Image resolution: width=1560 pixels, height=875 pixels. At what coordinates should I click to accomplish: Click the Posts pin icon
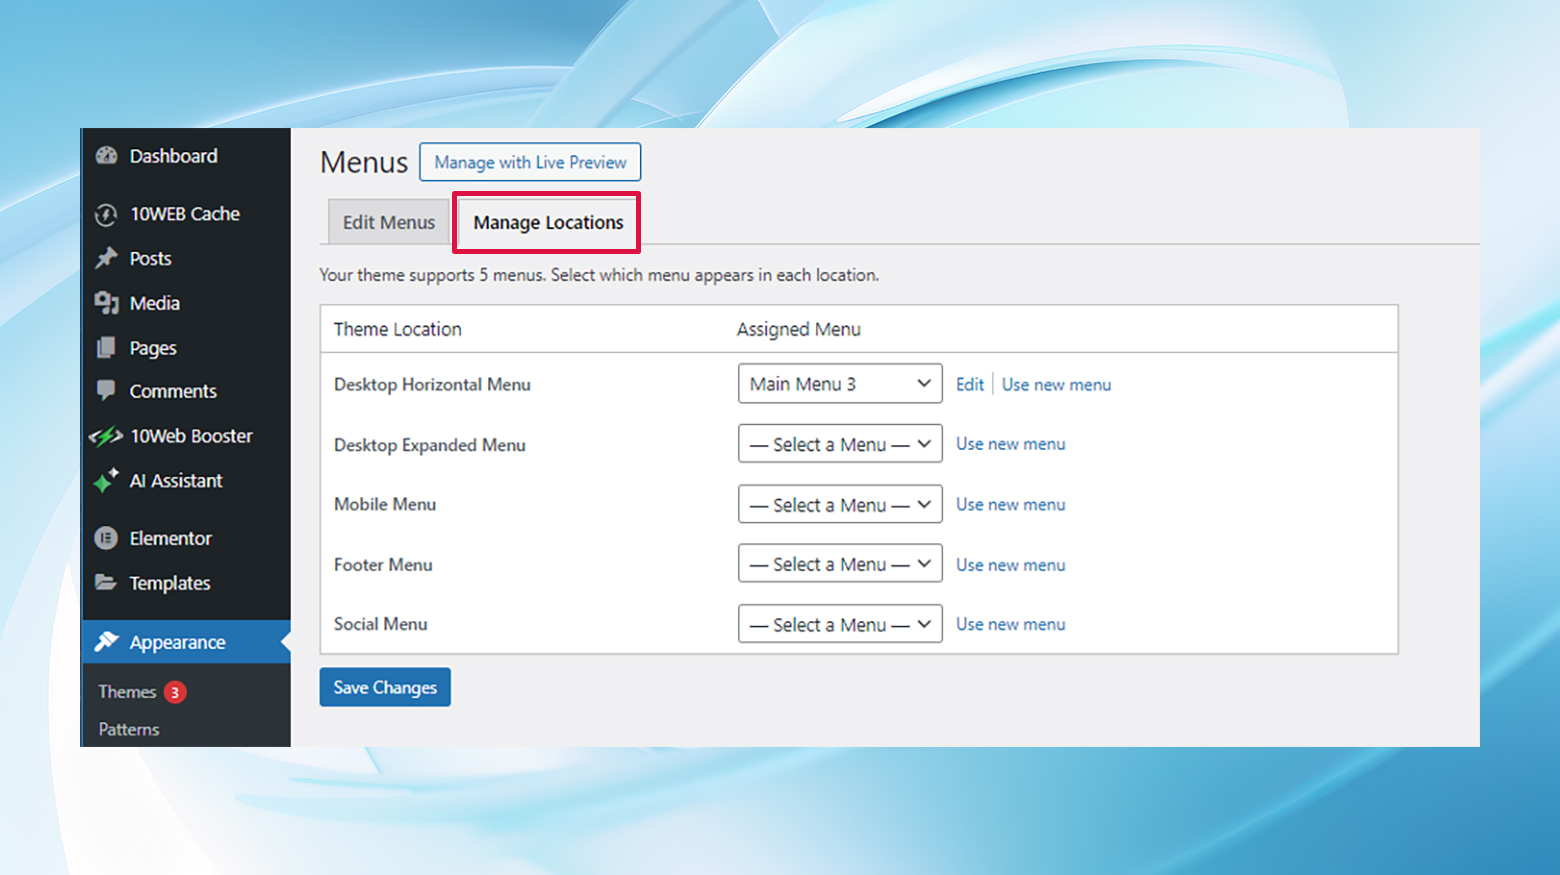click(x=107, y=258)
